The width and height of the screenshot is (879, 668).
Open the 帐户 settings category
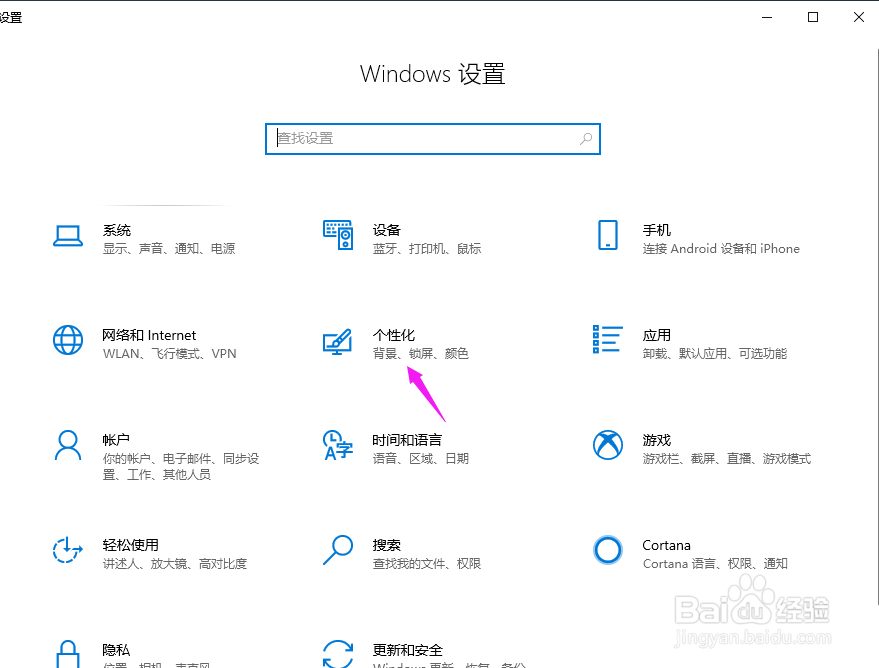pos(116,440)
